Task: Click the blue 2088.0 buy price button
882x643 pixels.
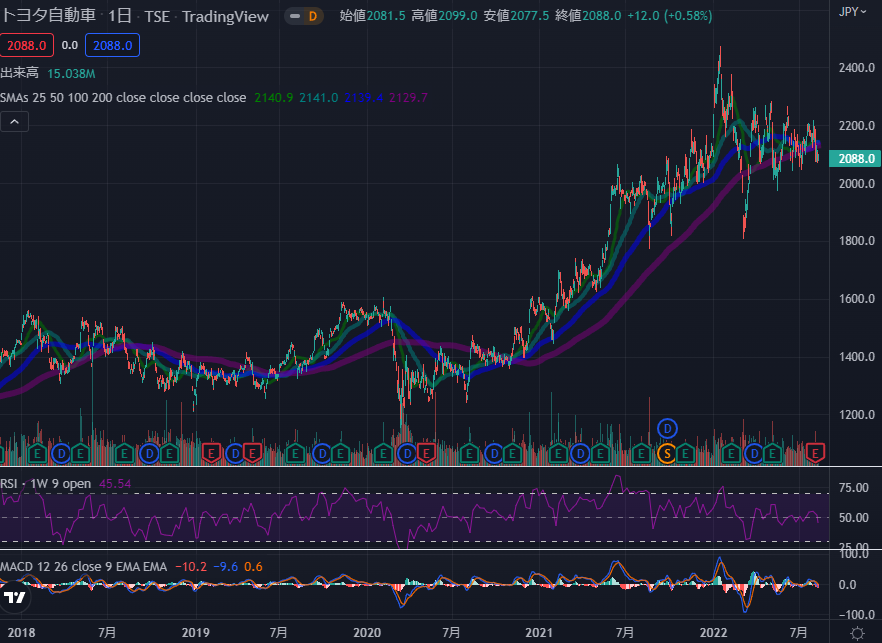Action: [x=112, y=46]
